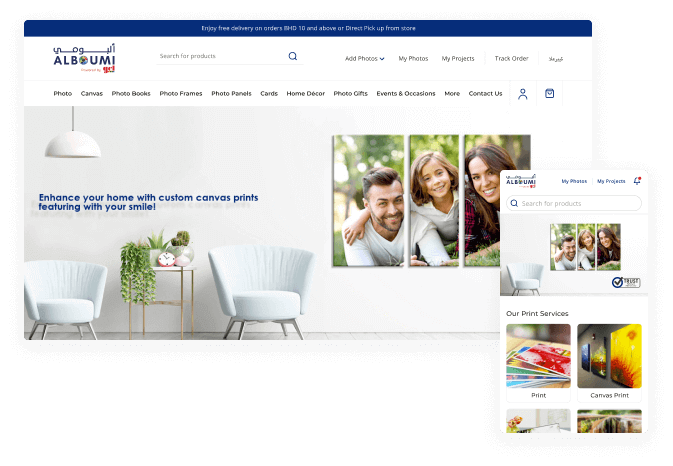Screen dimensions: 673x466
Task: Click the Alboumi logo in mobile view
Action: pos(521,181)
